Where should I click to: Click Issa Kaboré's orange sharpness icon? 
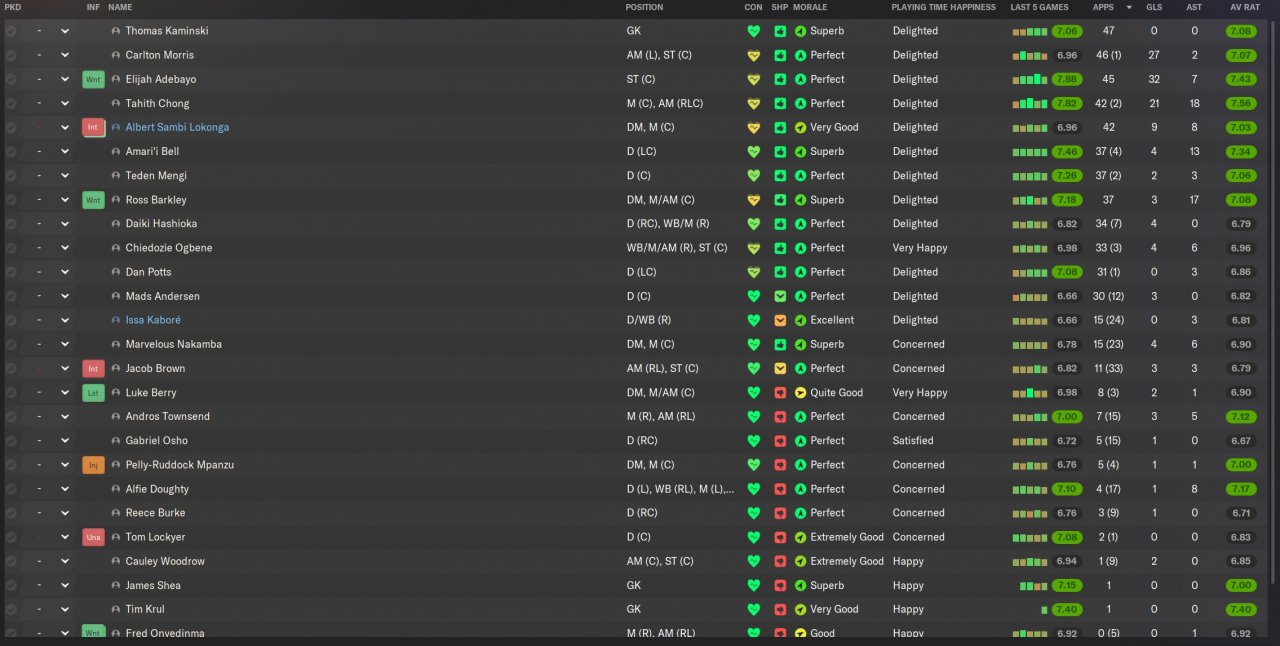(780, 320)
